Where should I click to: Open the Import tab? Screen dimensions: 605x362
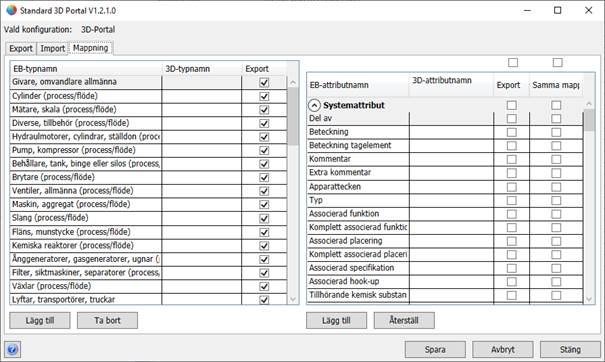click(x=52, y=49)
